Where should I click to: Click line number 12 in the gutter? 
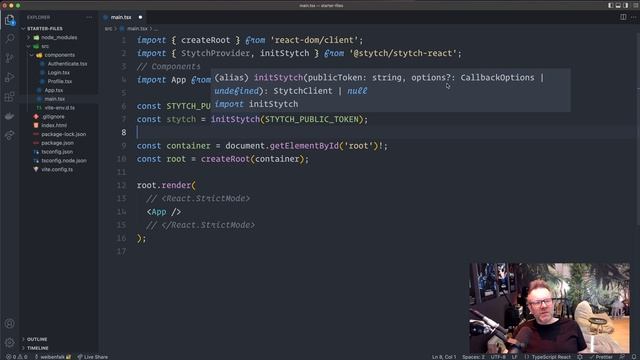(x=122, y=185)
